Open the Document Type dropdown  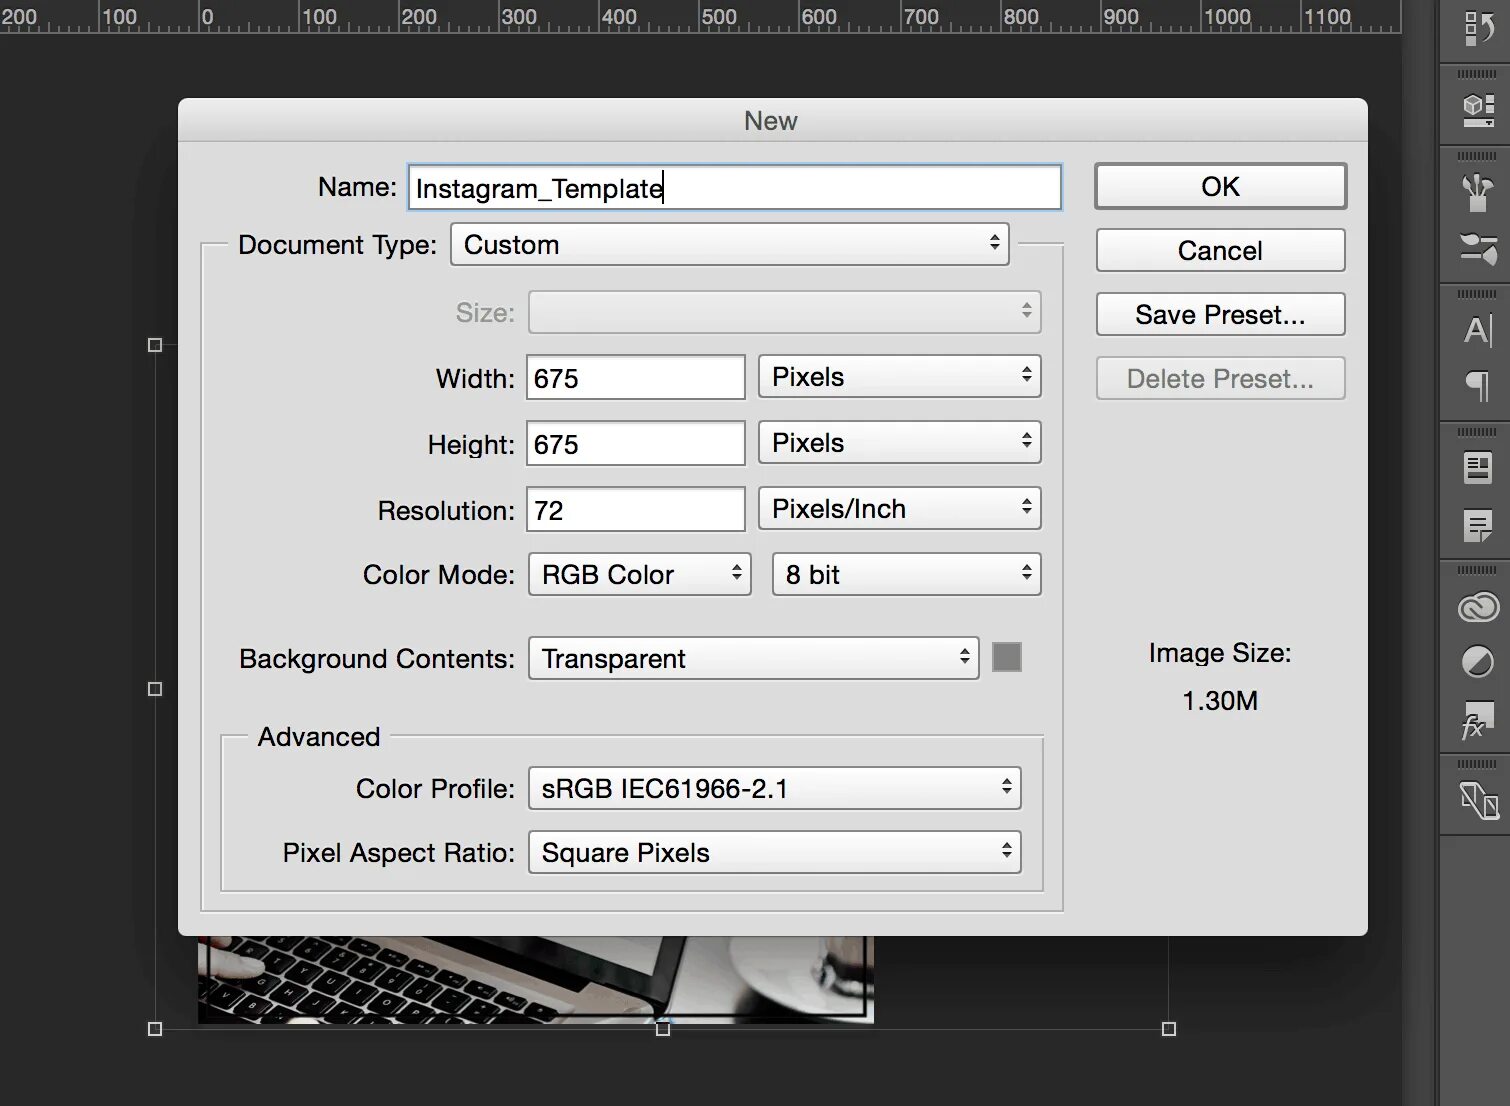coord(729,244)
